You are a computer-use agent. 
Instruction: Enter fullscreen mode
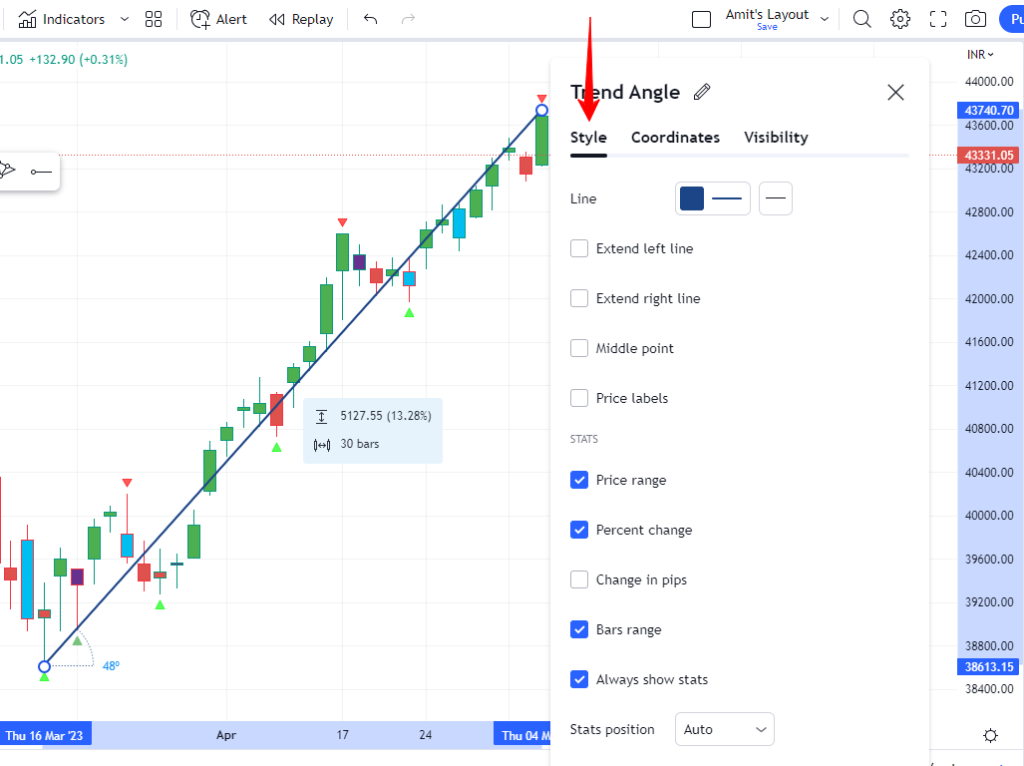938,18
